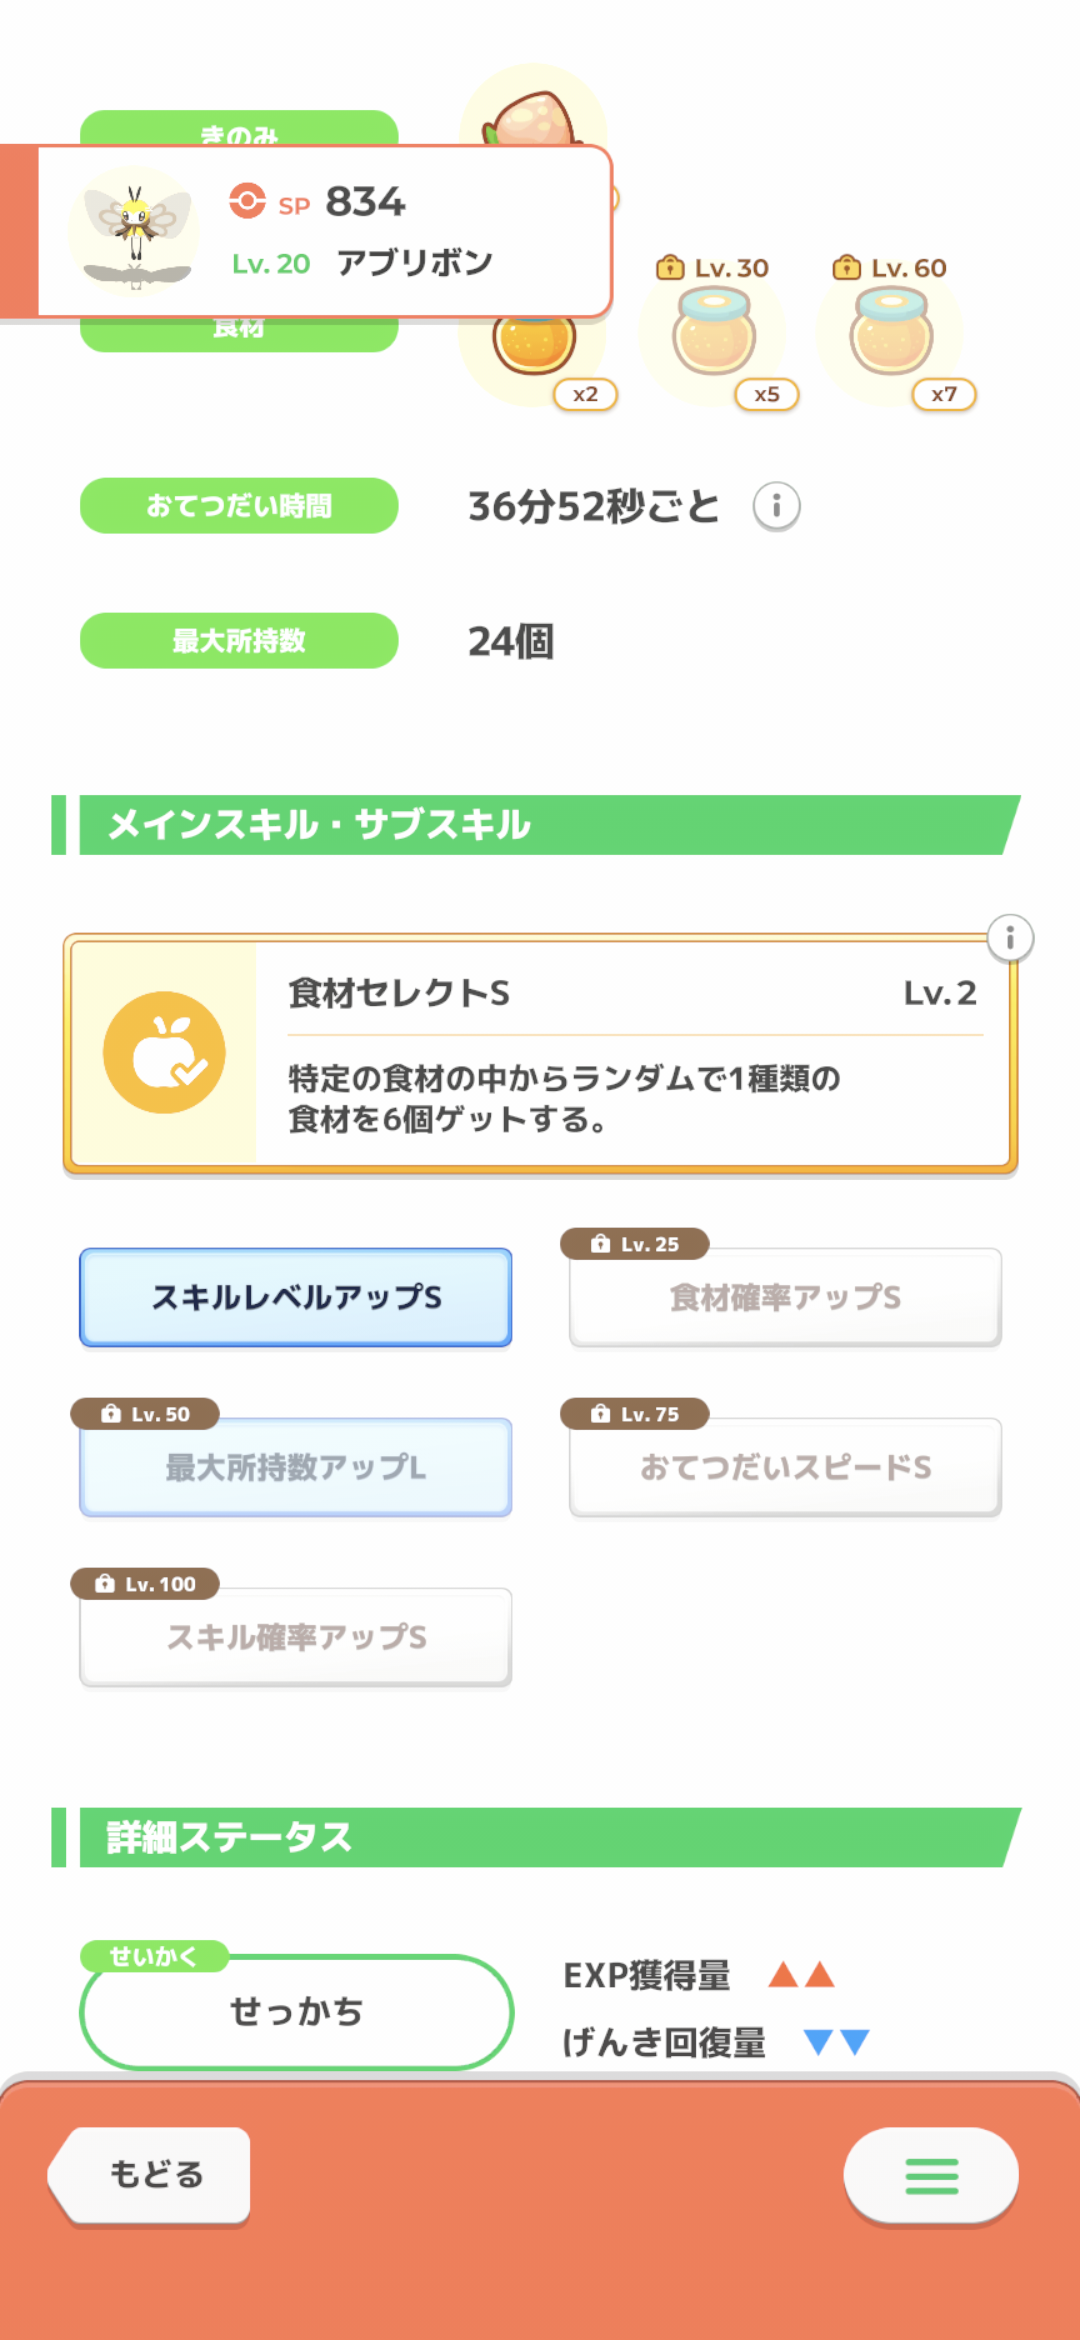This screenshot has height=2340, width=1080.
Task: Tap locked Lv. 60 honey ingredient
Action: click(891, 333)
